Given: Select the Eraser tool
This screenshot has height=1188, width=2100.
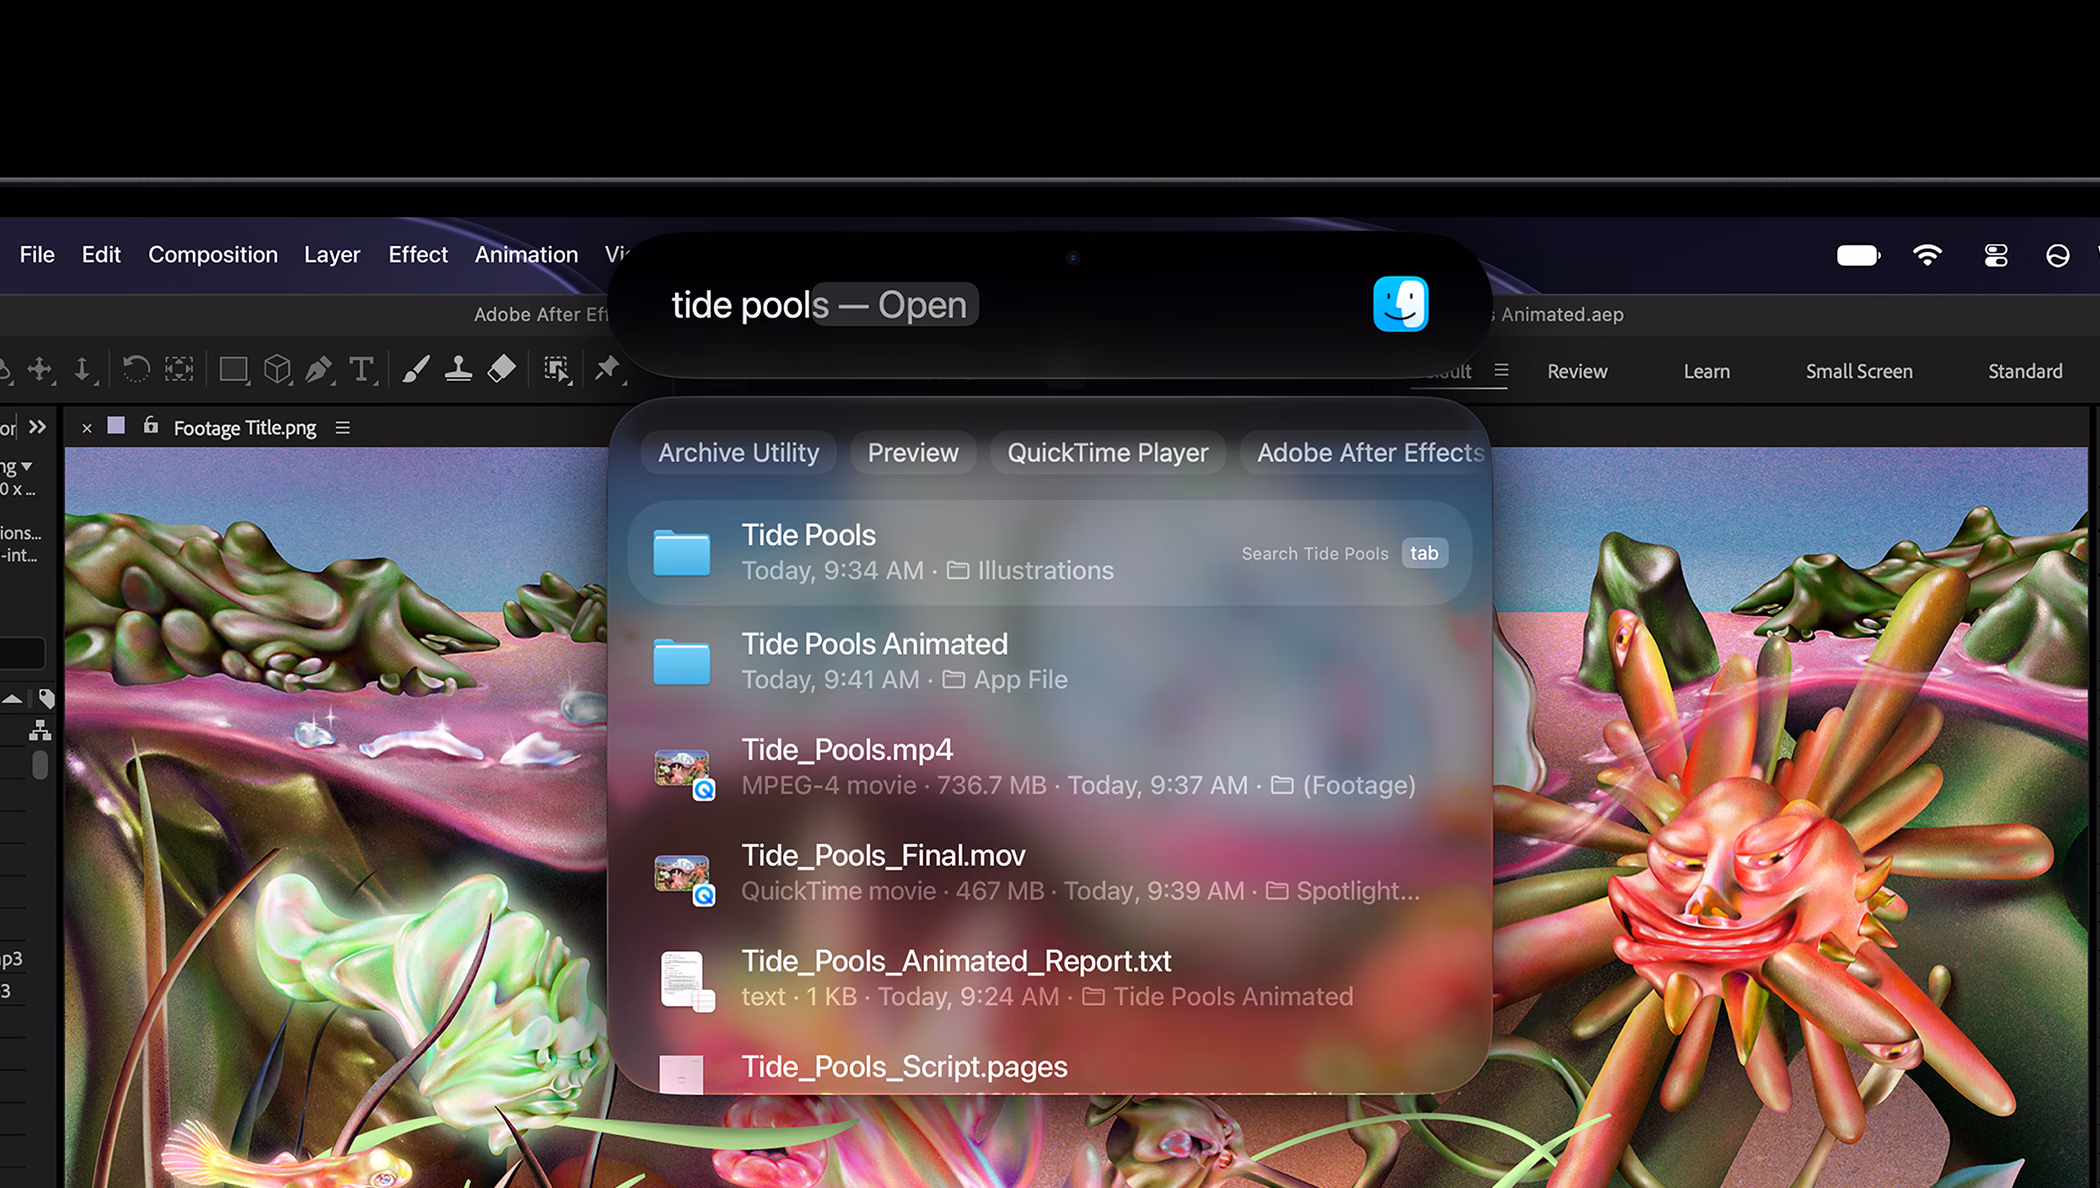Looking at the screenshot, I should point(501,369).
